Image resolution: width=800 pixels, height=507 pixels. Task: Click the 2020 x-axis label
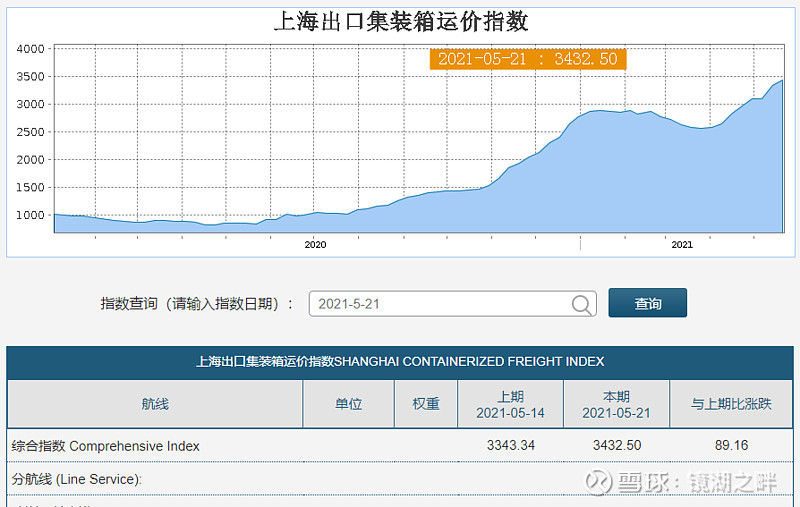click(x=315, y=245)
